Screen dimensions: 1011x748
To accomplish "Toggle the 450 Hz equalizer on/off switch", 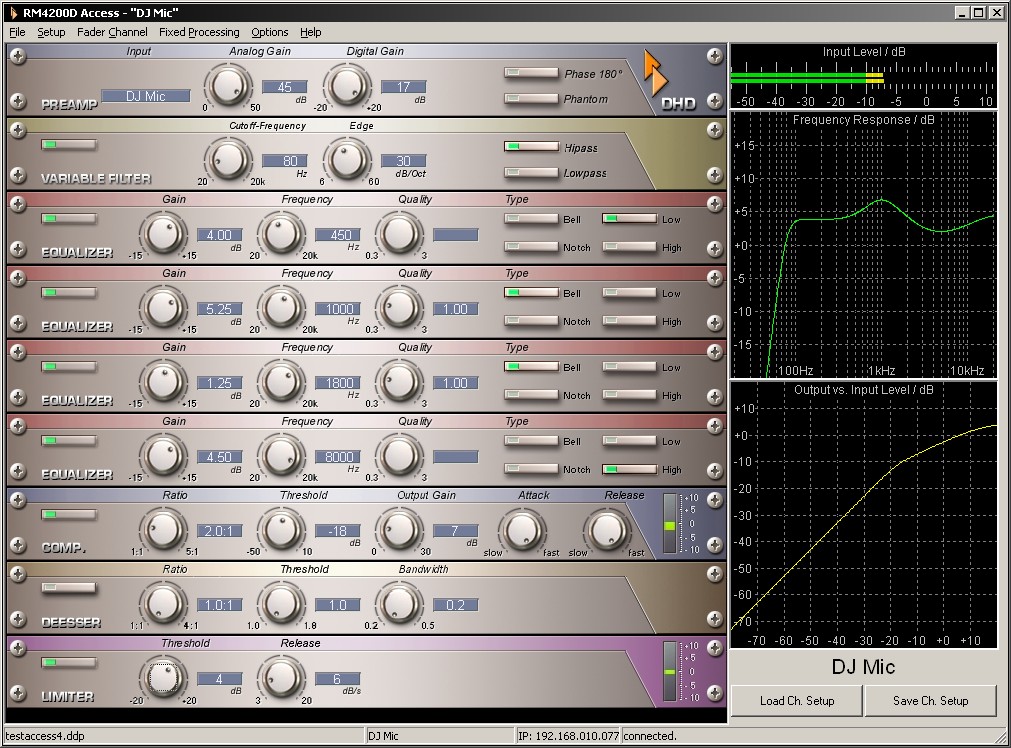I will [69, 219].
